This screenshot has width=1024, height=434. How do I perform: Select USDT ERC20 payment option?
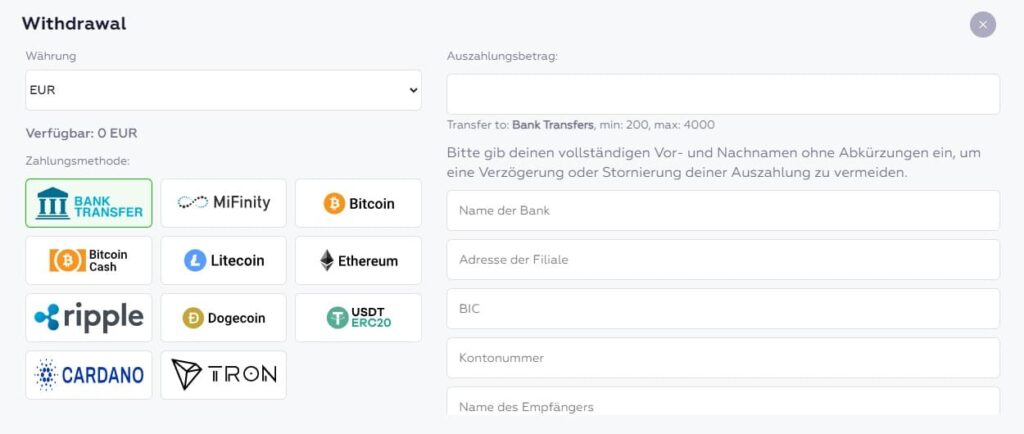(358, 318)
